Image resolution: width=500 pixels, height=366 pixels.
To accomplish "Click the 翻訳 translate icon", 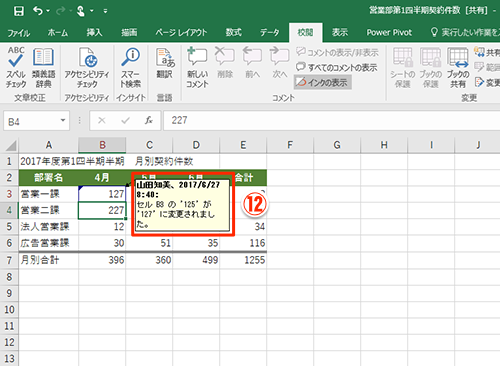I will pyautogui.click(x=165, y=63).
